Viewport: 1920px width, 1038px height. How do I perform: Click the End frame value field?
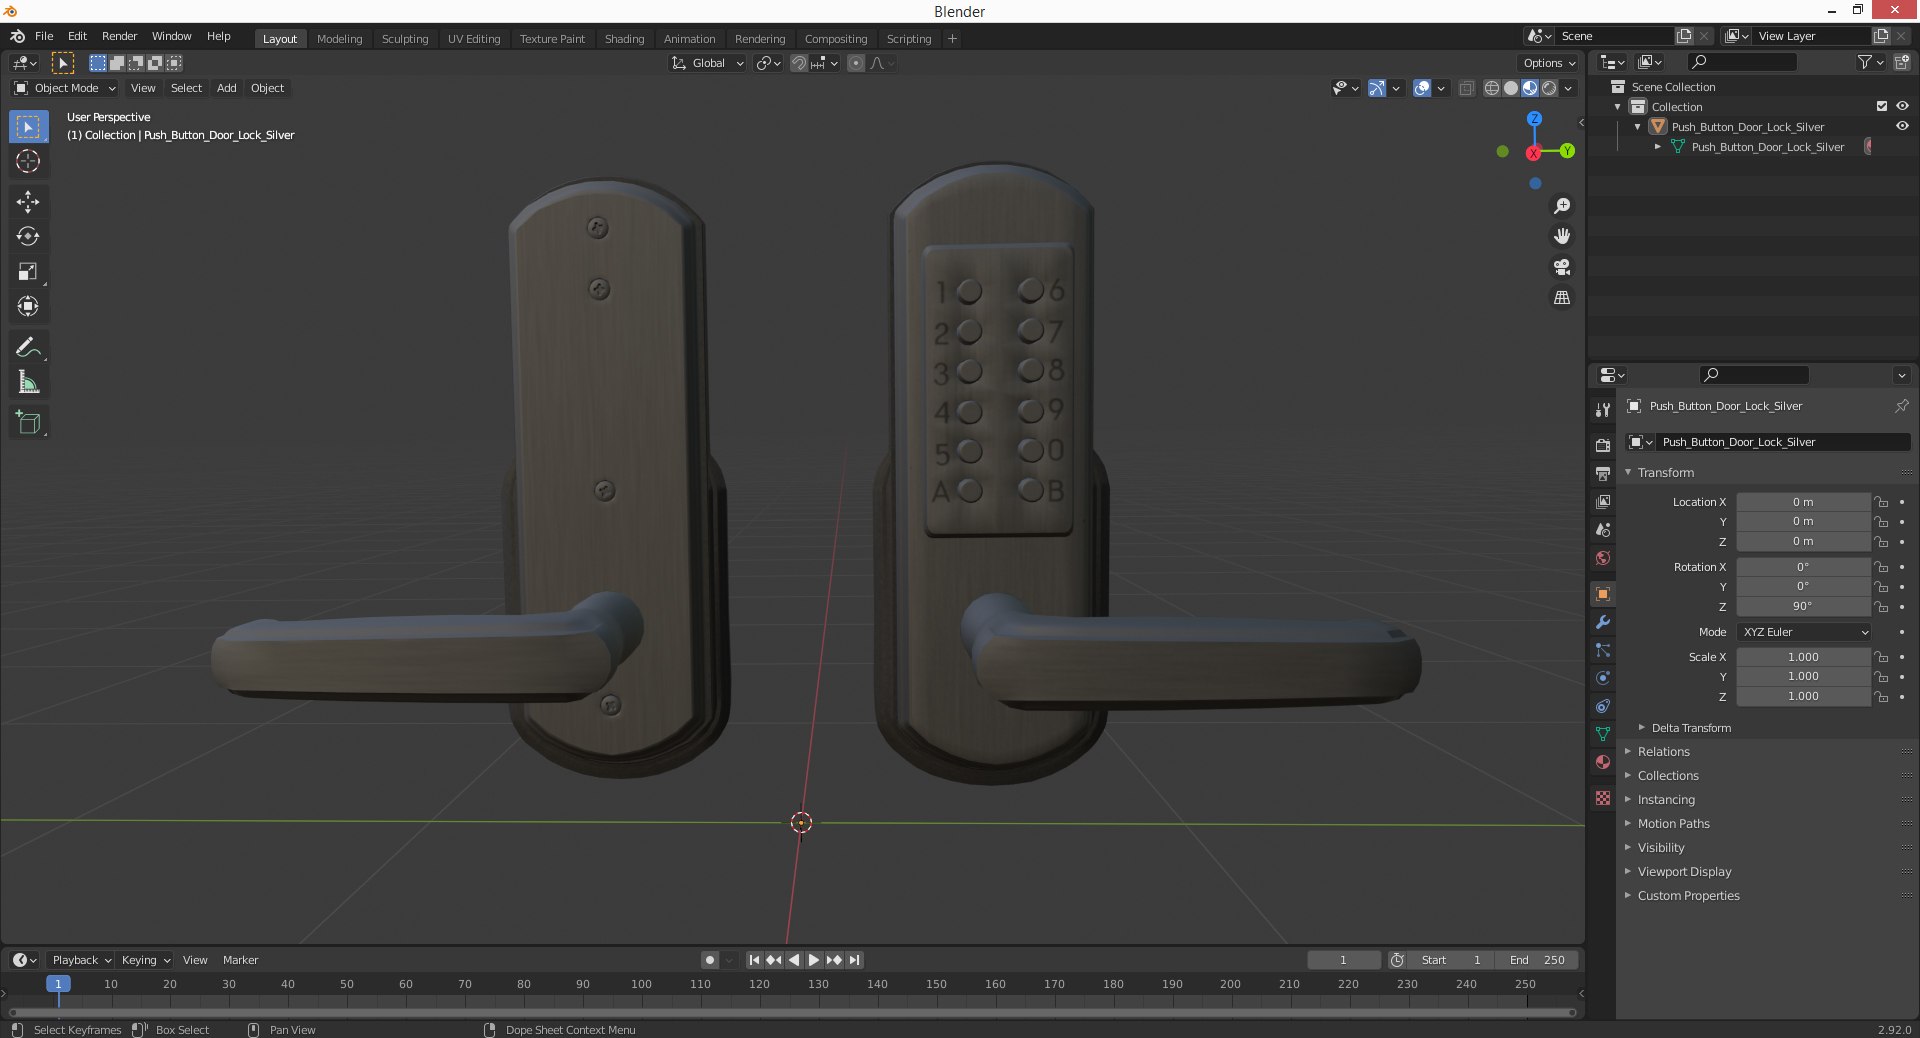(1537, 960)
